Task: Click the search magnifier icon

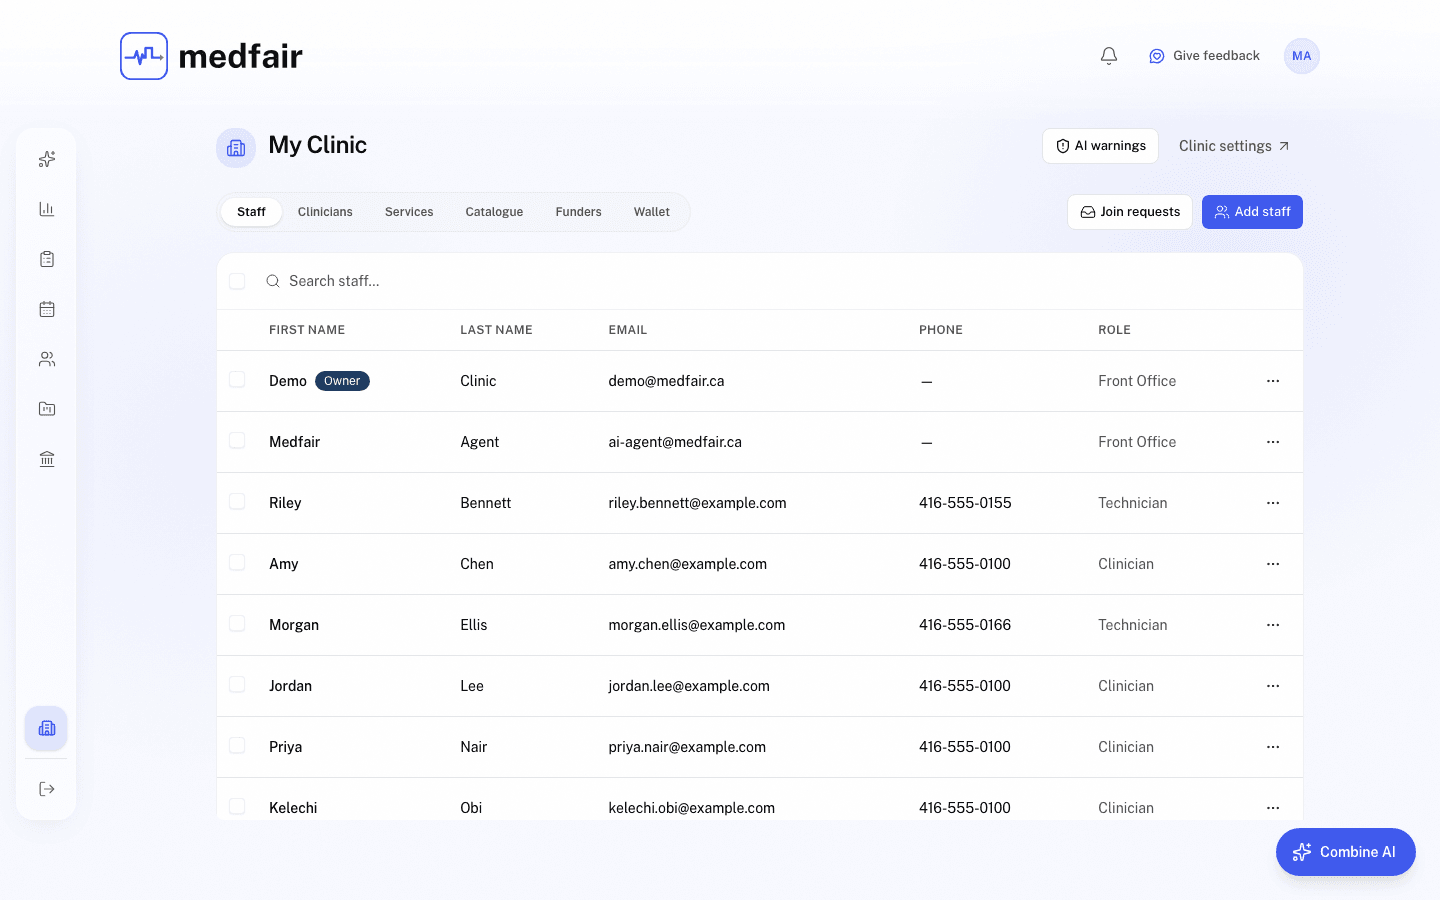Action: pos(273,281)
